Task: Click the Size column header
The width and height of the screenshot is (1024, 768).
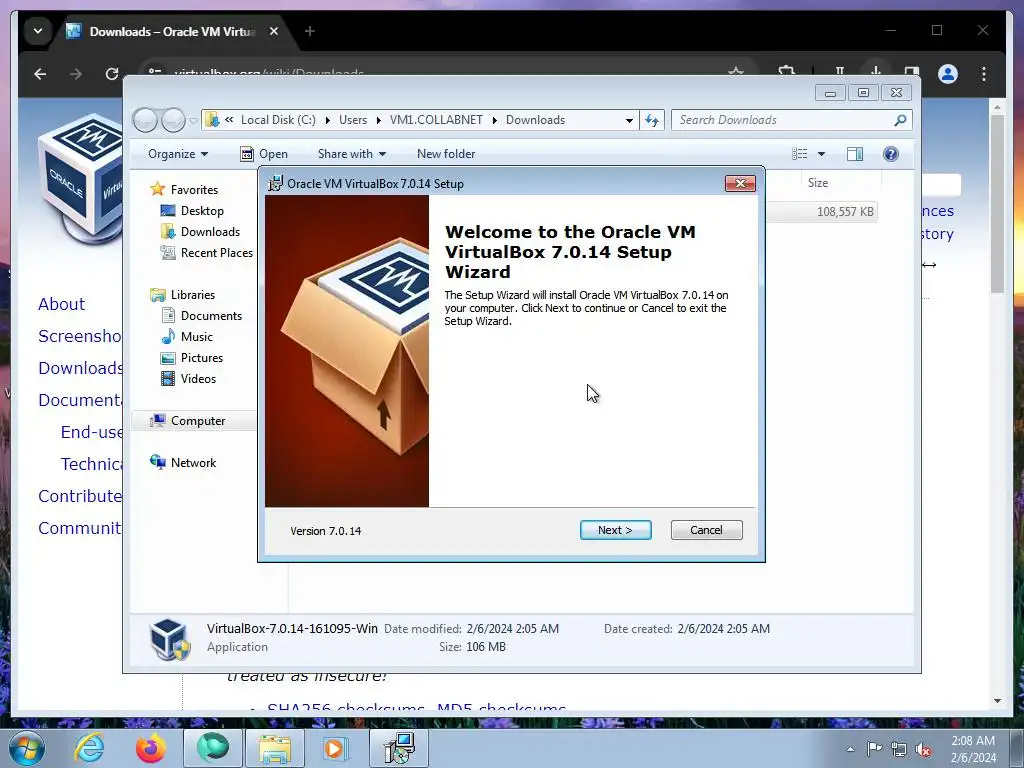Action: coord(818,183)
